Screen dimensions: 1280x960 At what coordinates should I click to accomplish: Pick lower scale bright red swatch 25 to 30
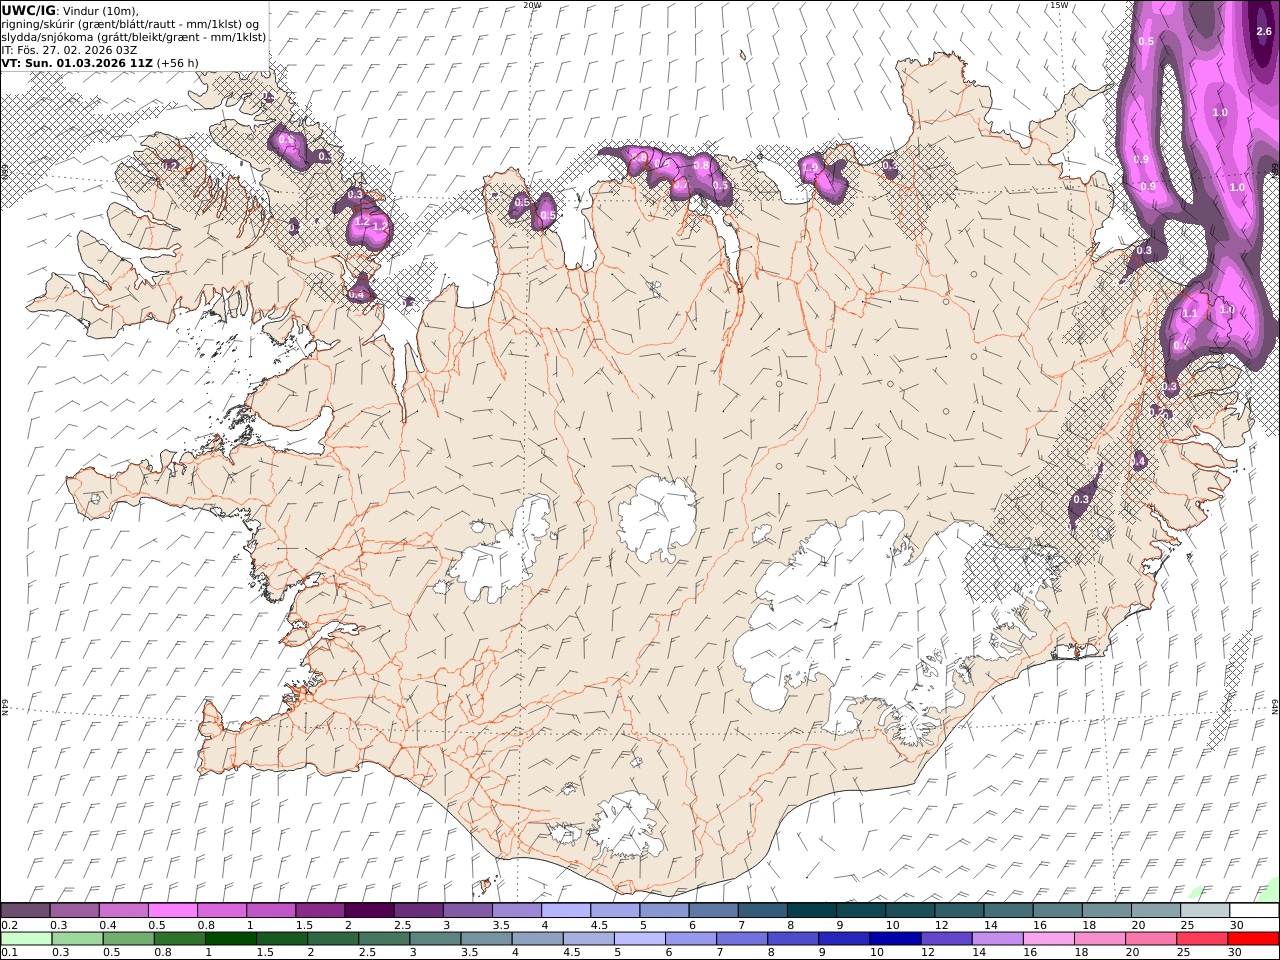pyautogui.click(x=1203, y=939)
